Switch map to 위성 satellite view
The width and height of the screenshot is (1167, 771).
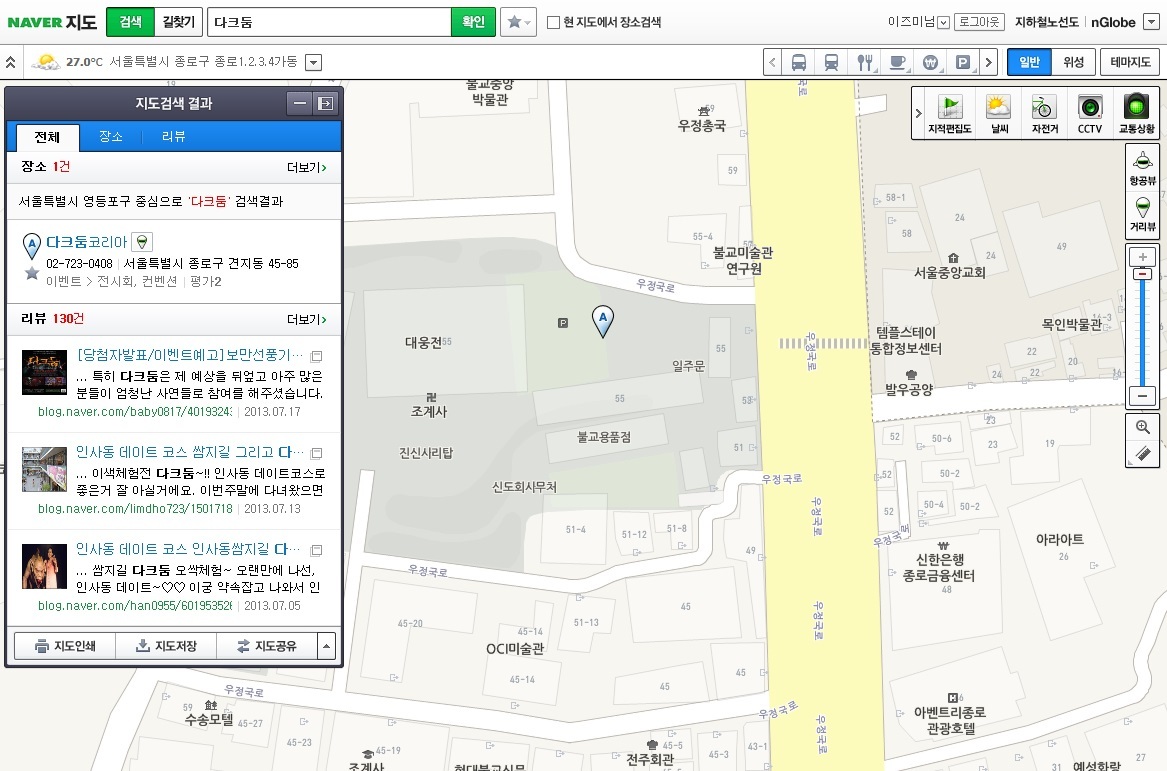click(1073, 62)
